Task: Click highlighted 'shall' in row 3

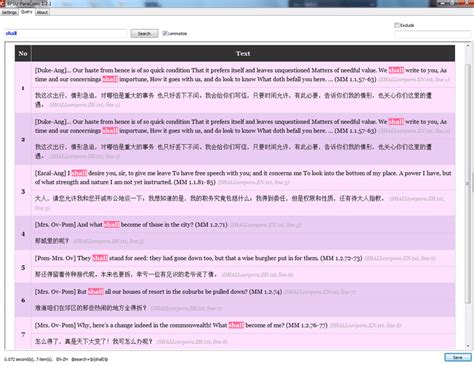Action: (x=79, y=173)
